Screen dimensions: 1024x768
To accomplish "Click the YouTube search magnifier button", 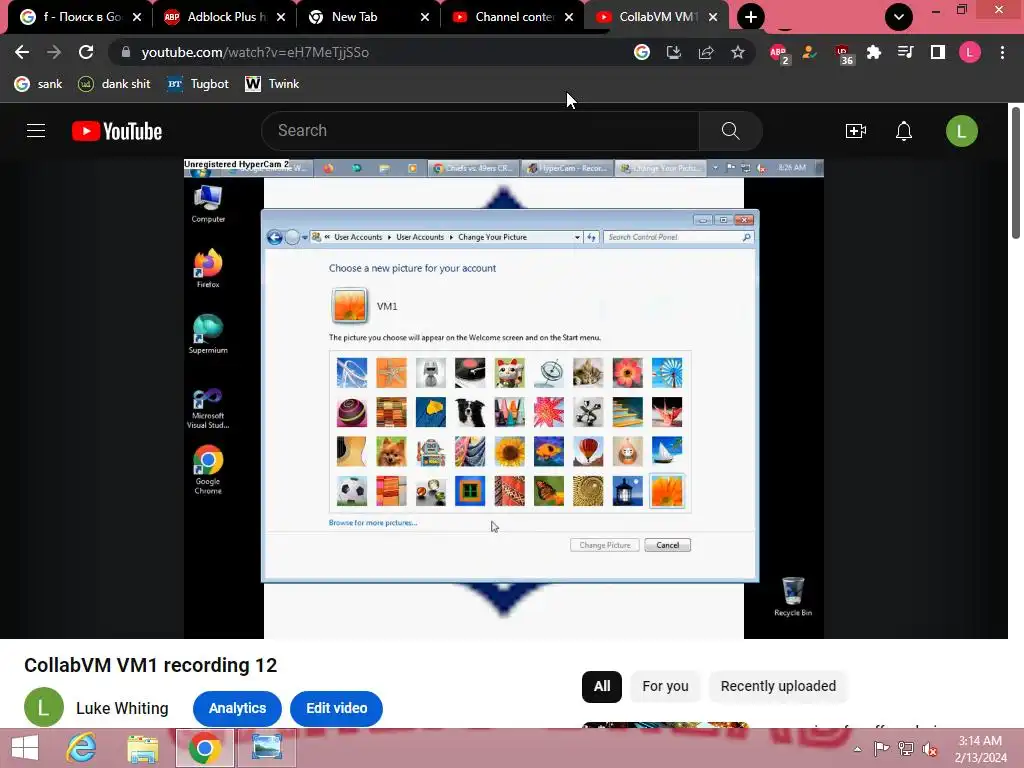I will (x=730, y=131).
